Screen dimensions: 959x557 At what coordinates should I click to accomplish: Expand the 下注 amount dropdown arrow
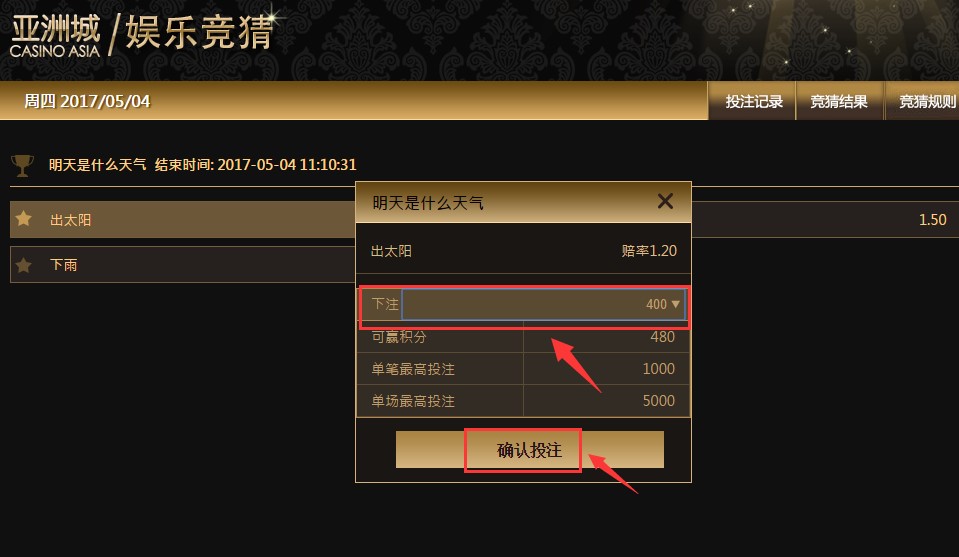[675, 304]
